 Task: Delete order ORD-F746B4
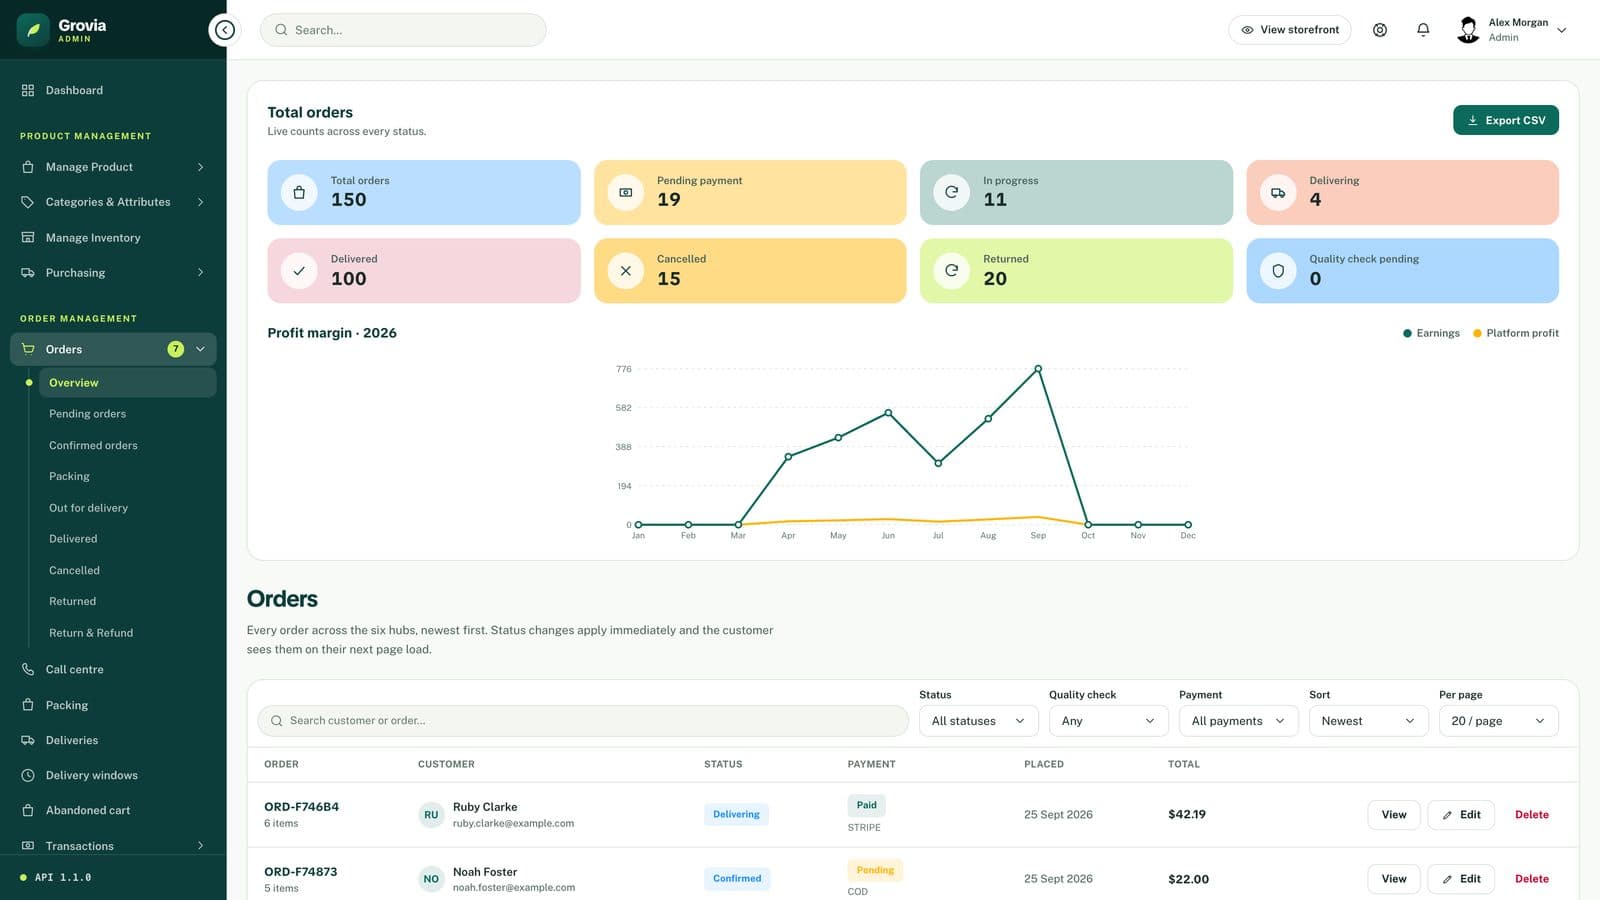1532,814
